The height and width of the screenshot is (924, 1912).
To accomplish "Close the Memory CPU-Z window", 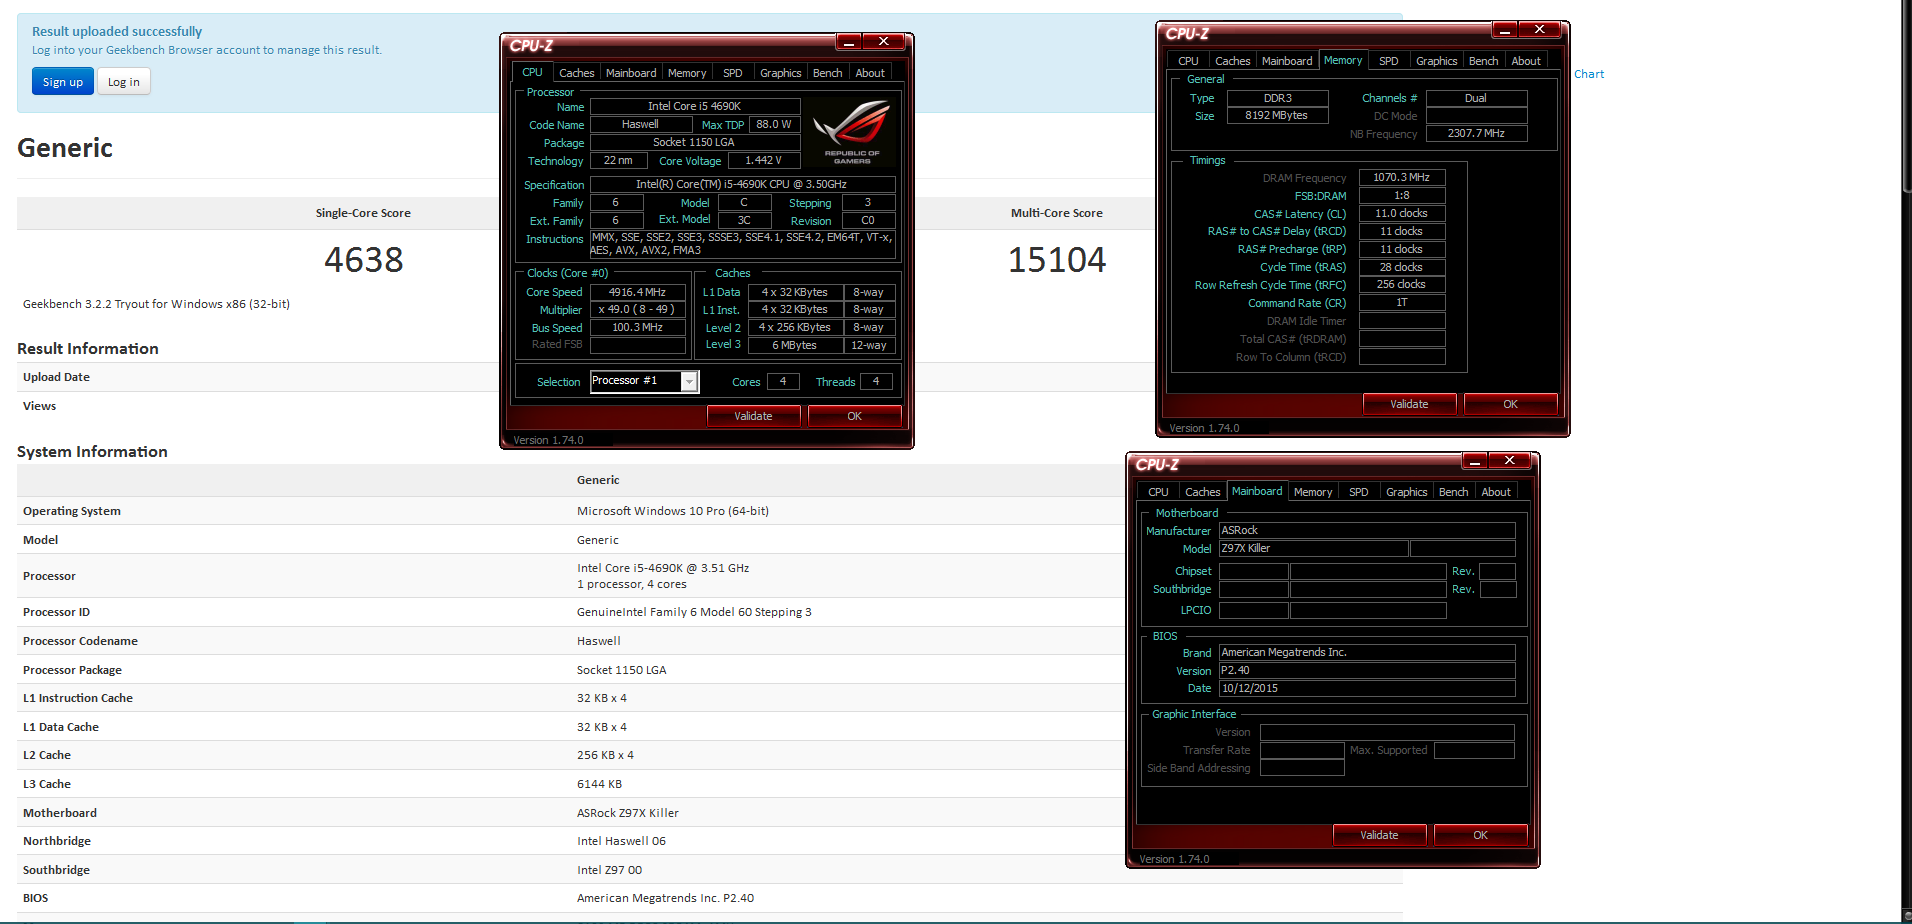I will click(x=1540, y=30).
